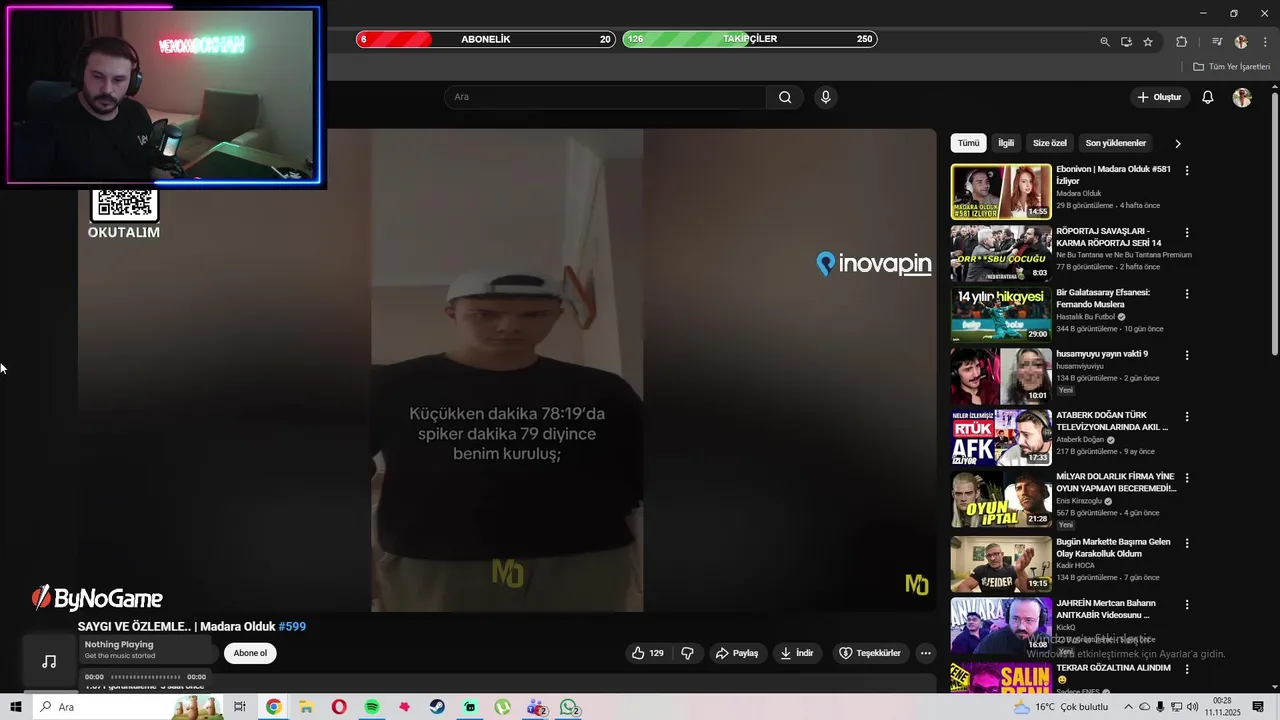The width and height of the screenshot is (1280, 720).
Task: Open Task View on the taskbar
Action: [x=240, y=707]
